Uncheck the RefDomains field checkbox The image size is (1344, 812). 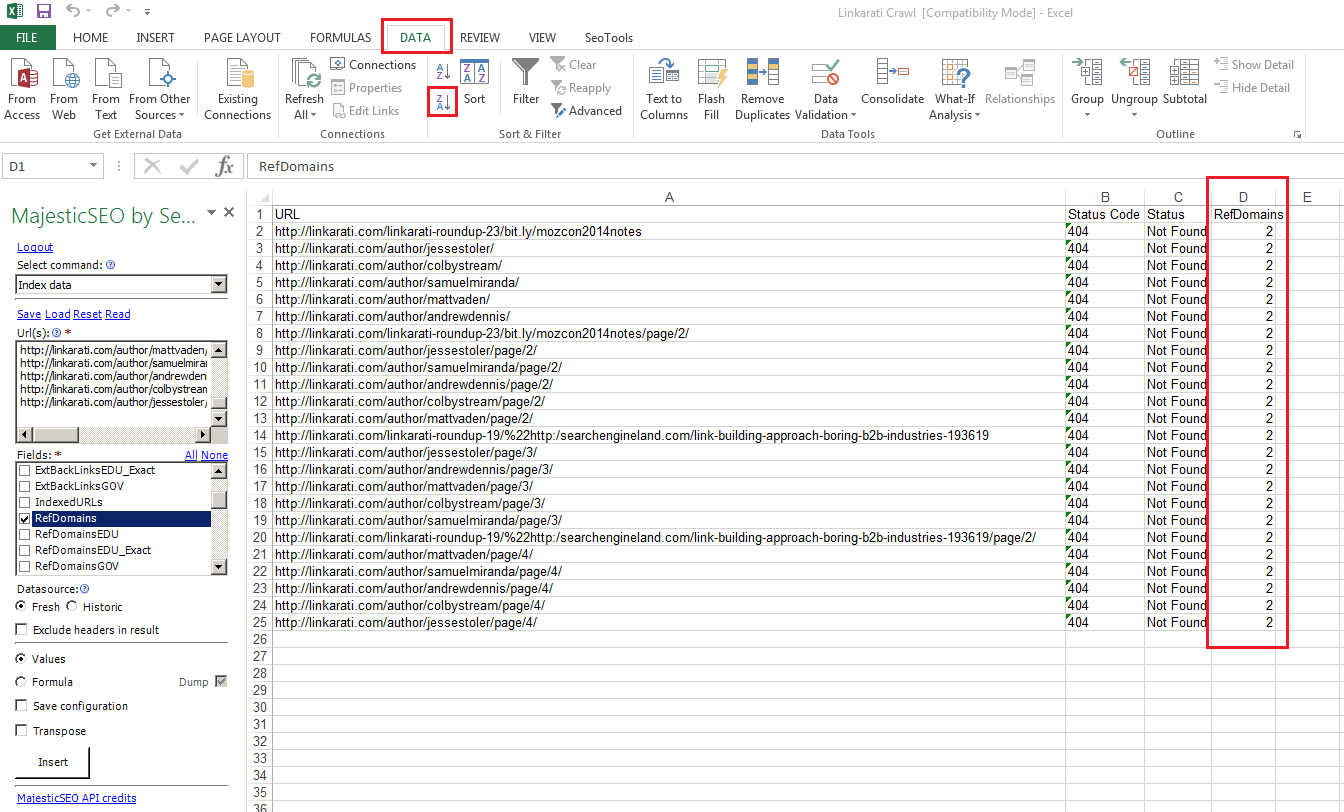coord(25,519)
